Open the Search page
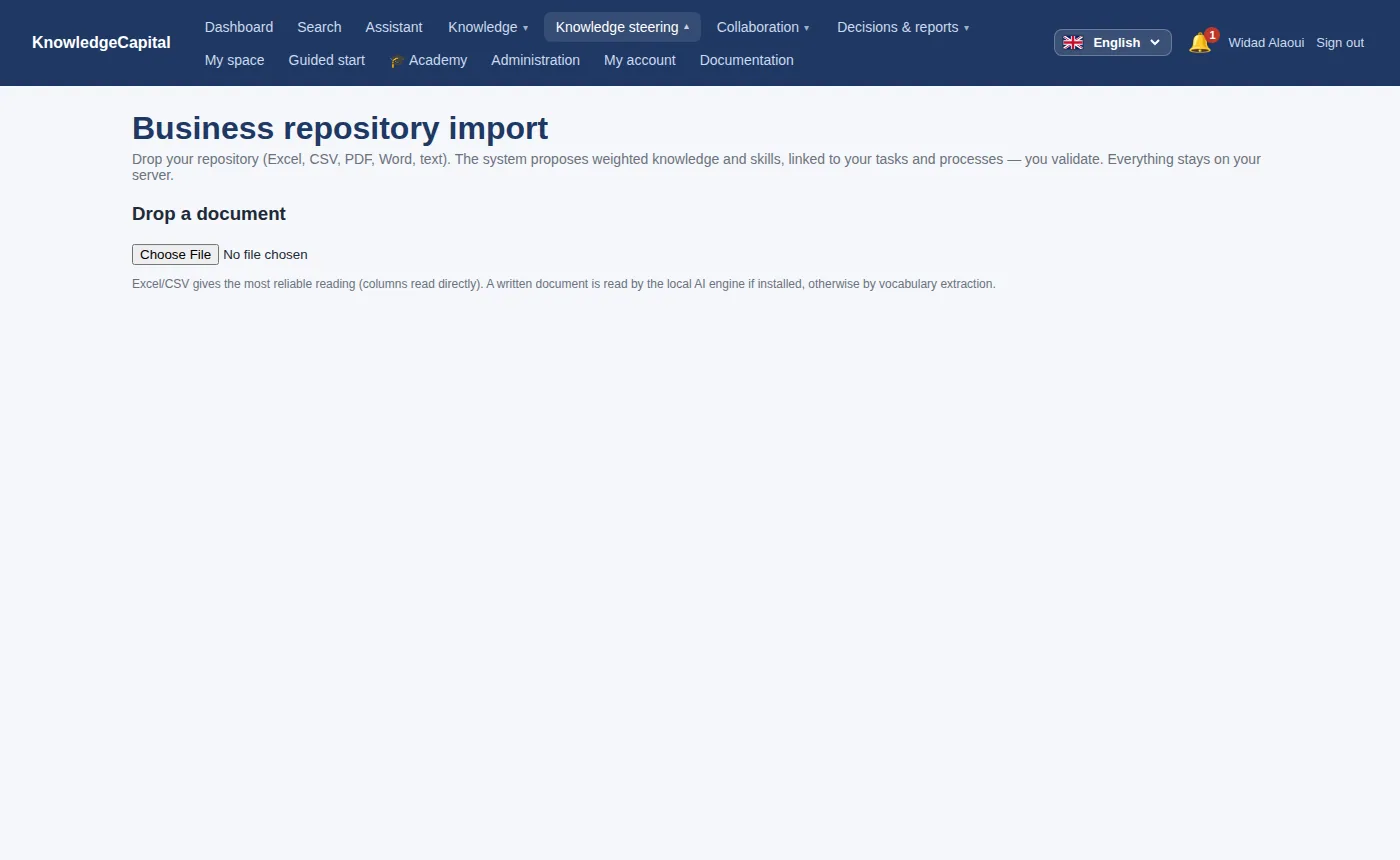1400x860 pixels. pos(319,27)
